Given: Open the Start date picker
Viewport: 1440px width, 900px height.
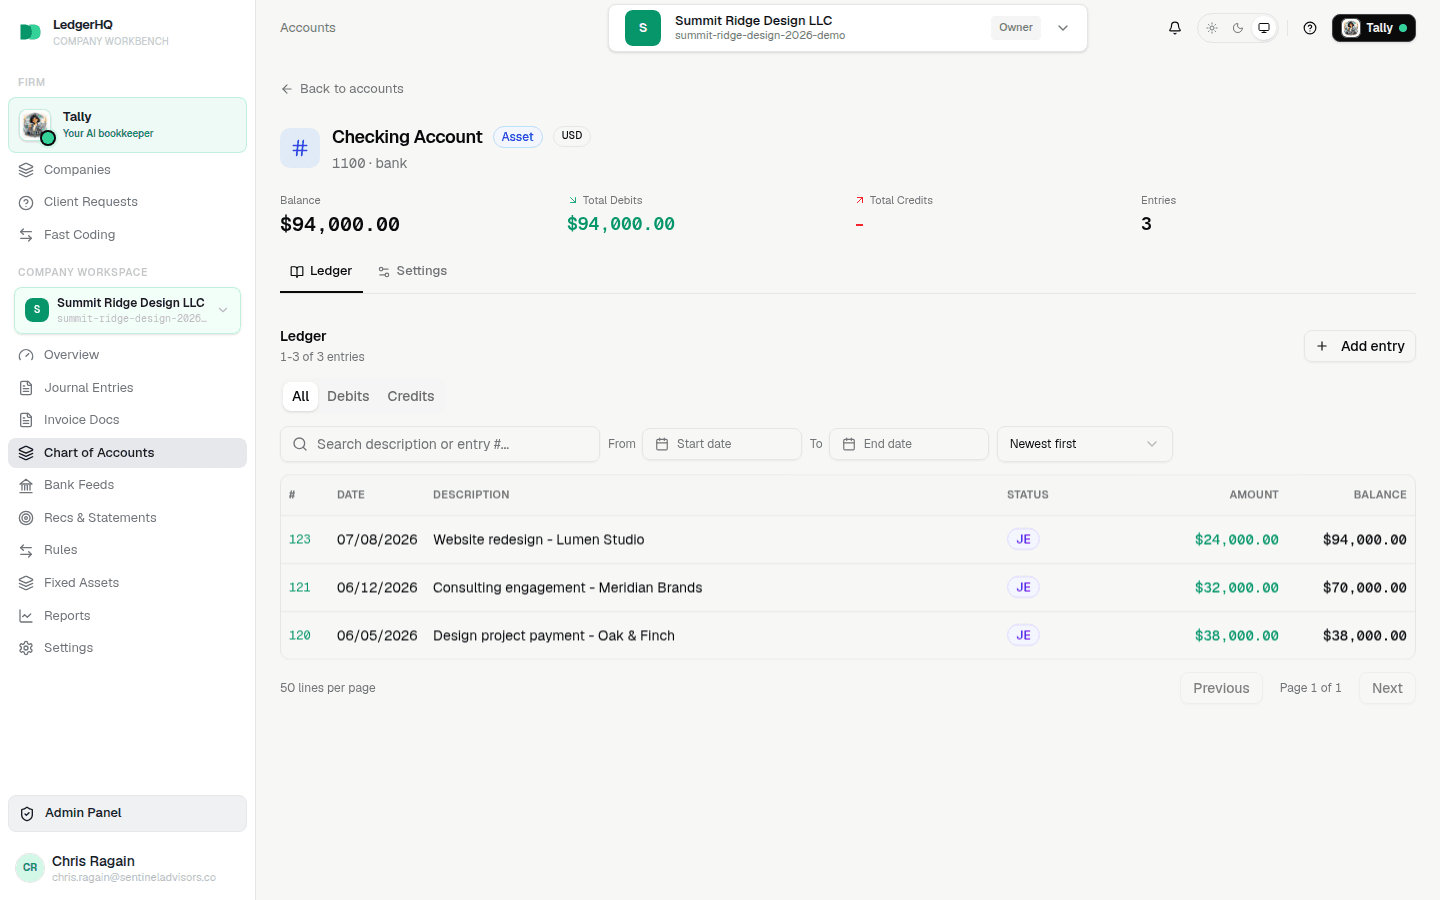Looking at the screenshot, I should pyautogui.click(x=722, y=444).
